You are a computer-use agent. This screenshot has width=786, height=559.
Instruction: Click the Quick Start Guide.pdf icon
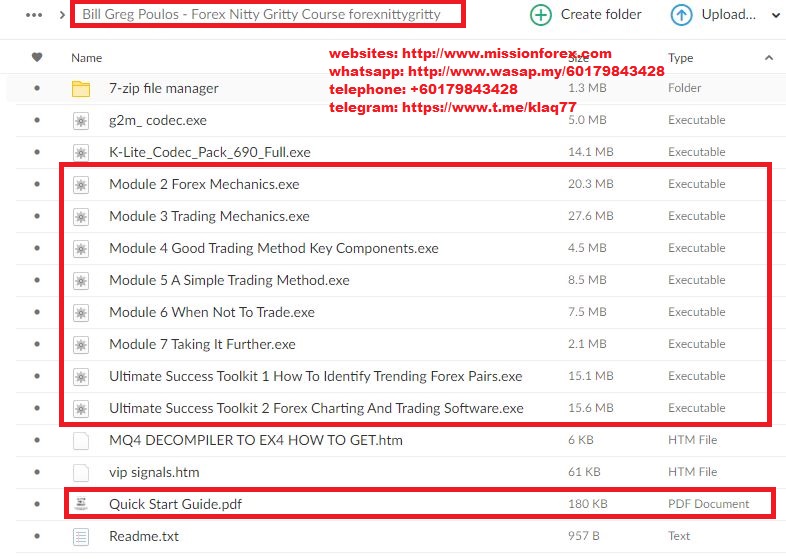81,504
